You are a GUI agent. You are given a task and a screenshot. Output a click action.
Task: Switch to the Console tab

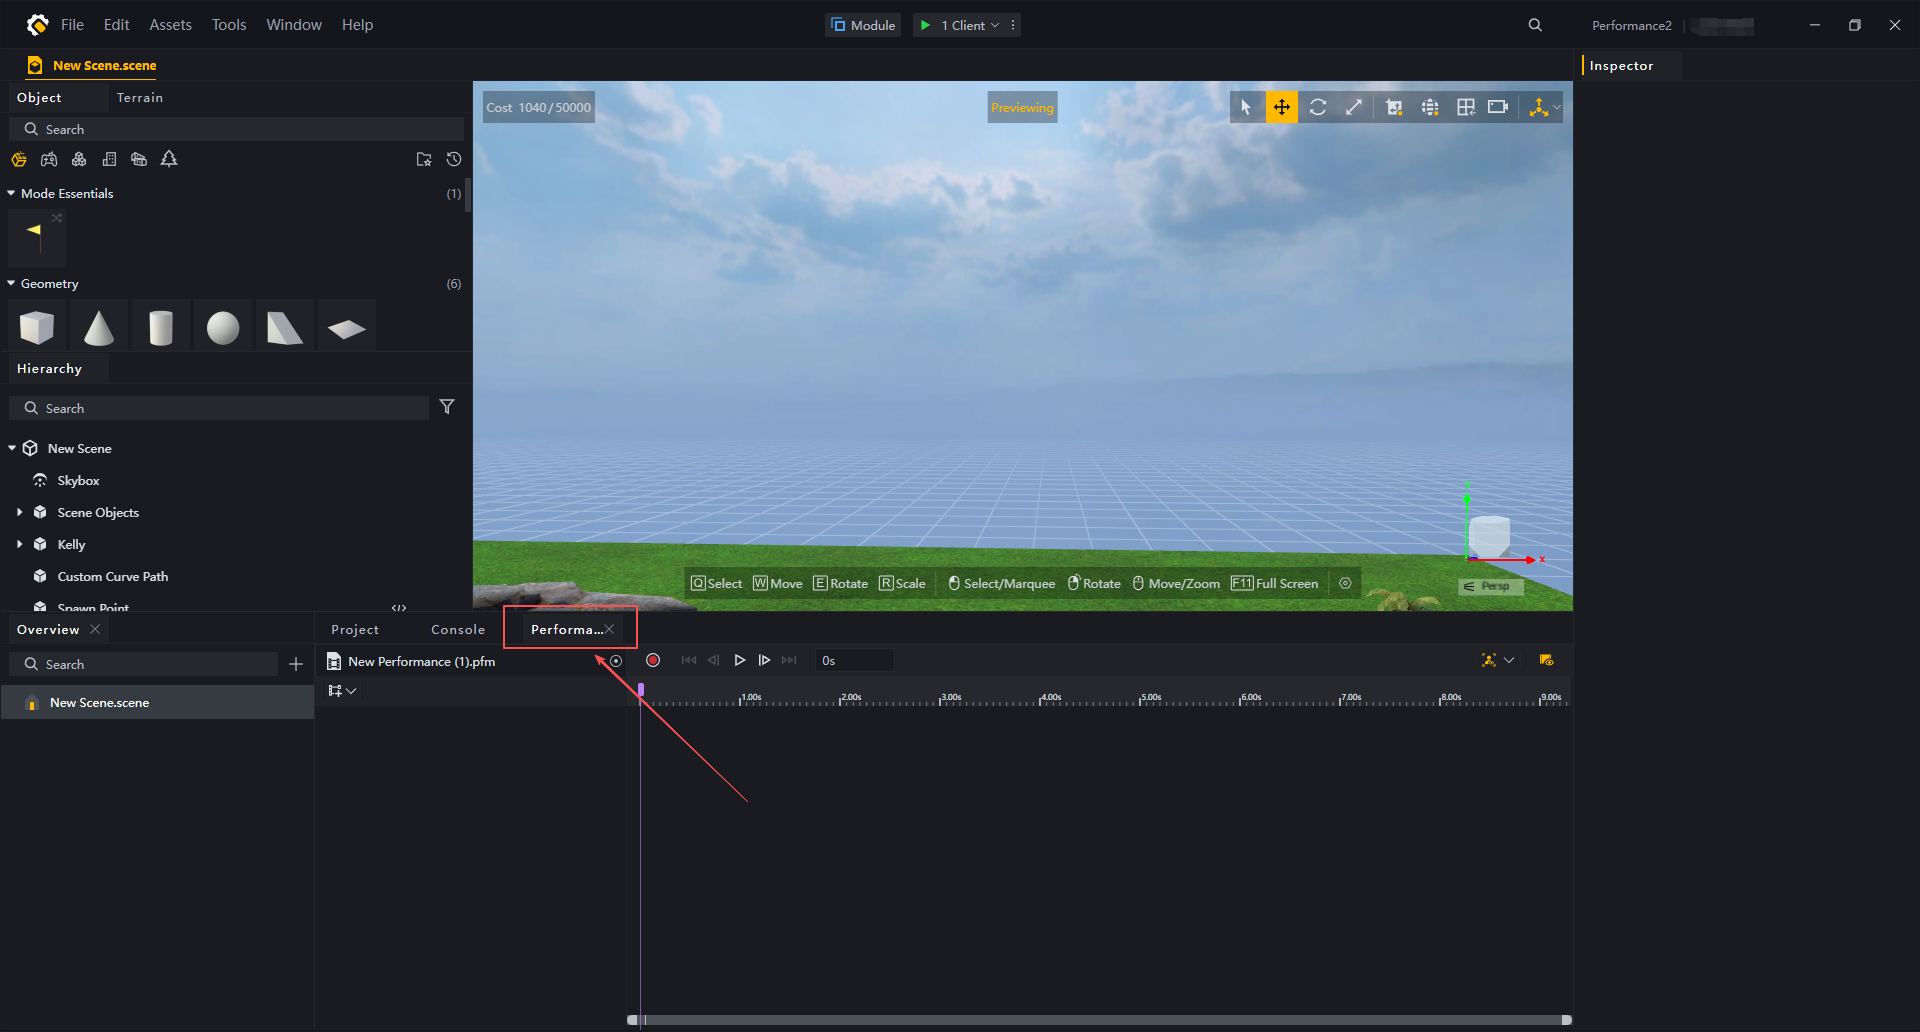coord(457,629)
